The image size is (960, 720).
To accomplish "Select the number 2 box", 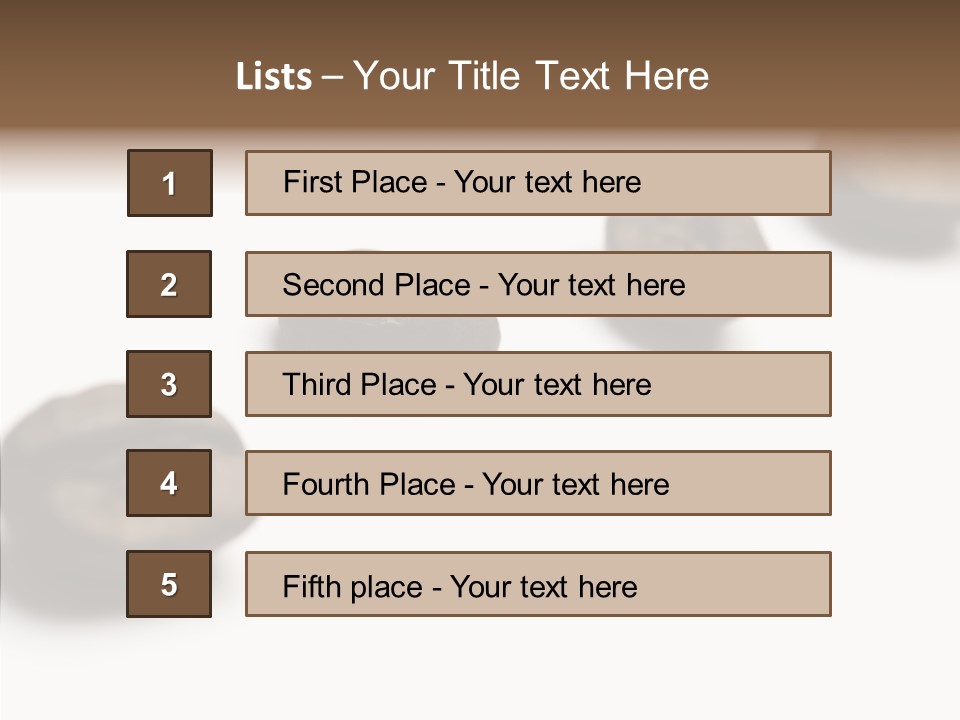I will (169, 284).
